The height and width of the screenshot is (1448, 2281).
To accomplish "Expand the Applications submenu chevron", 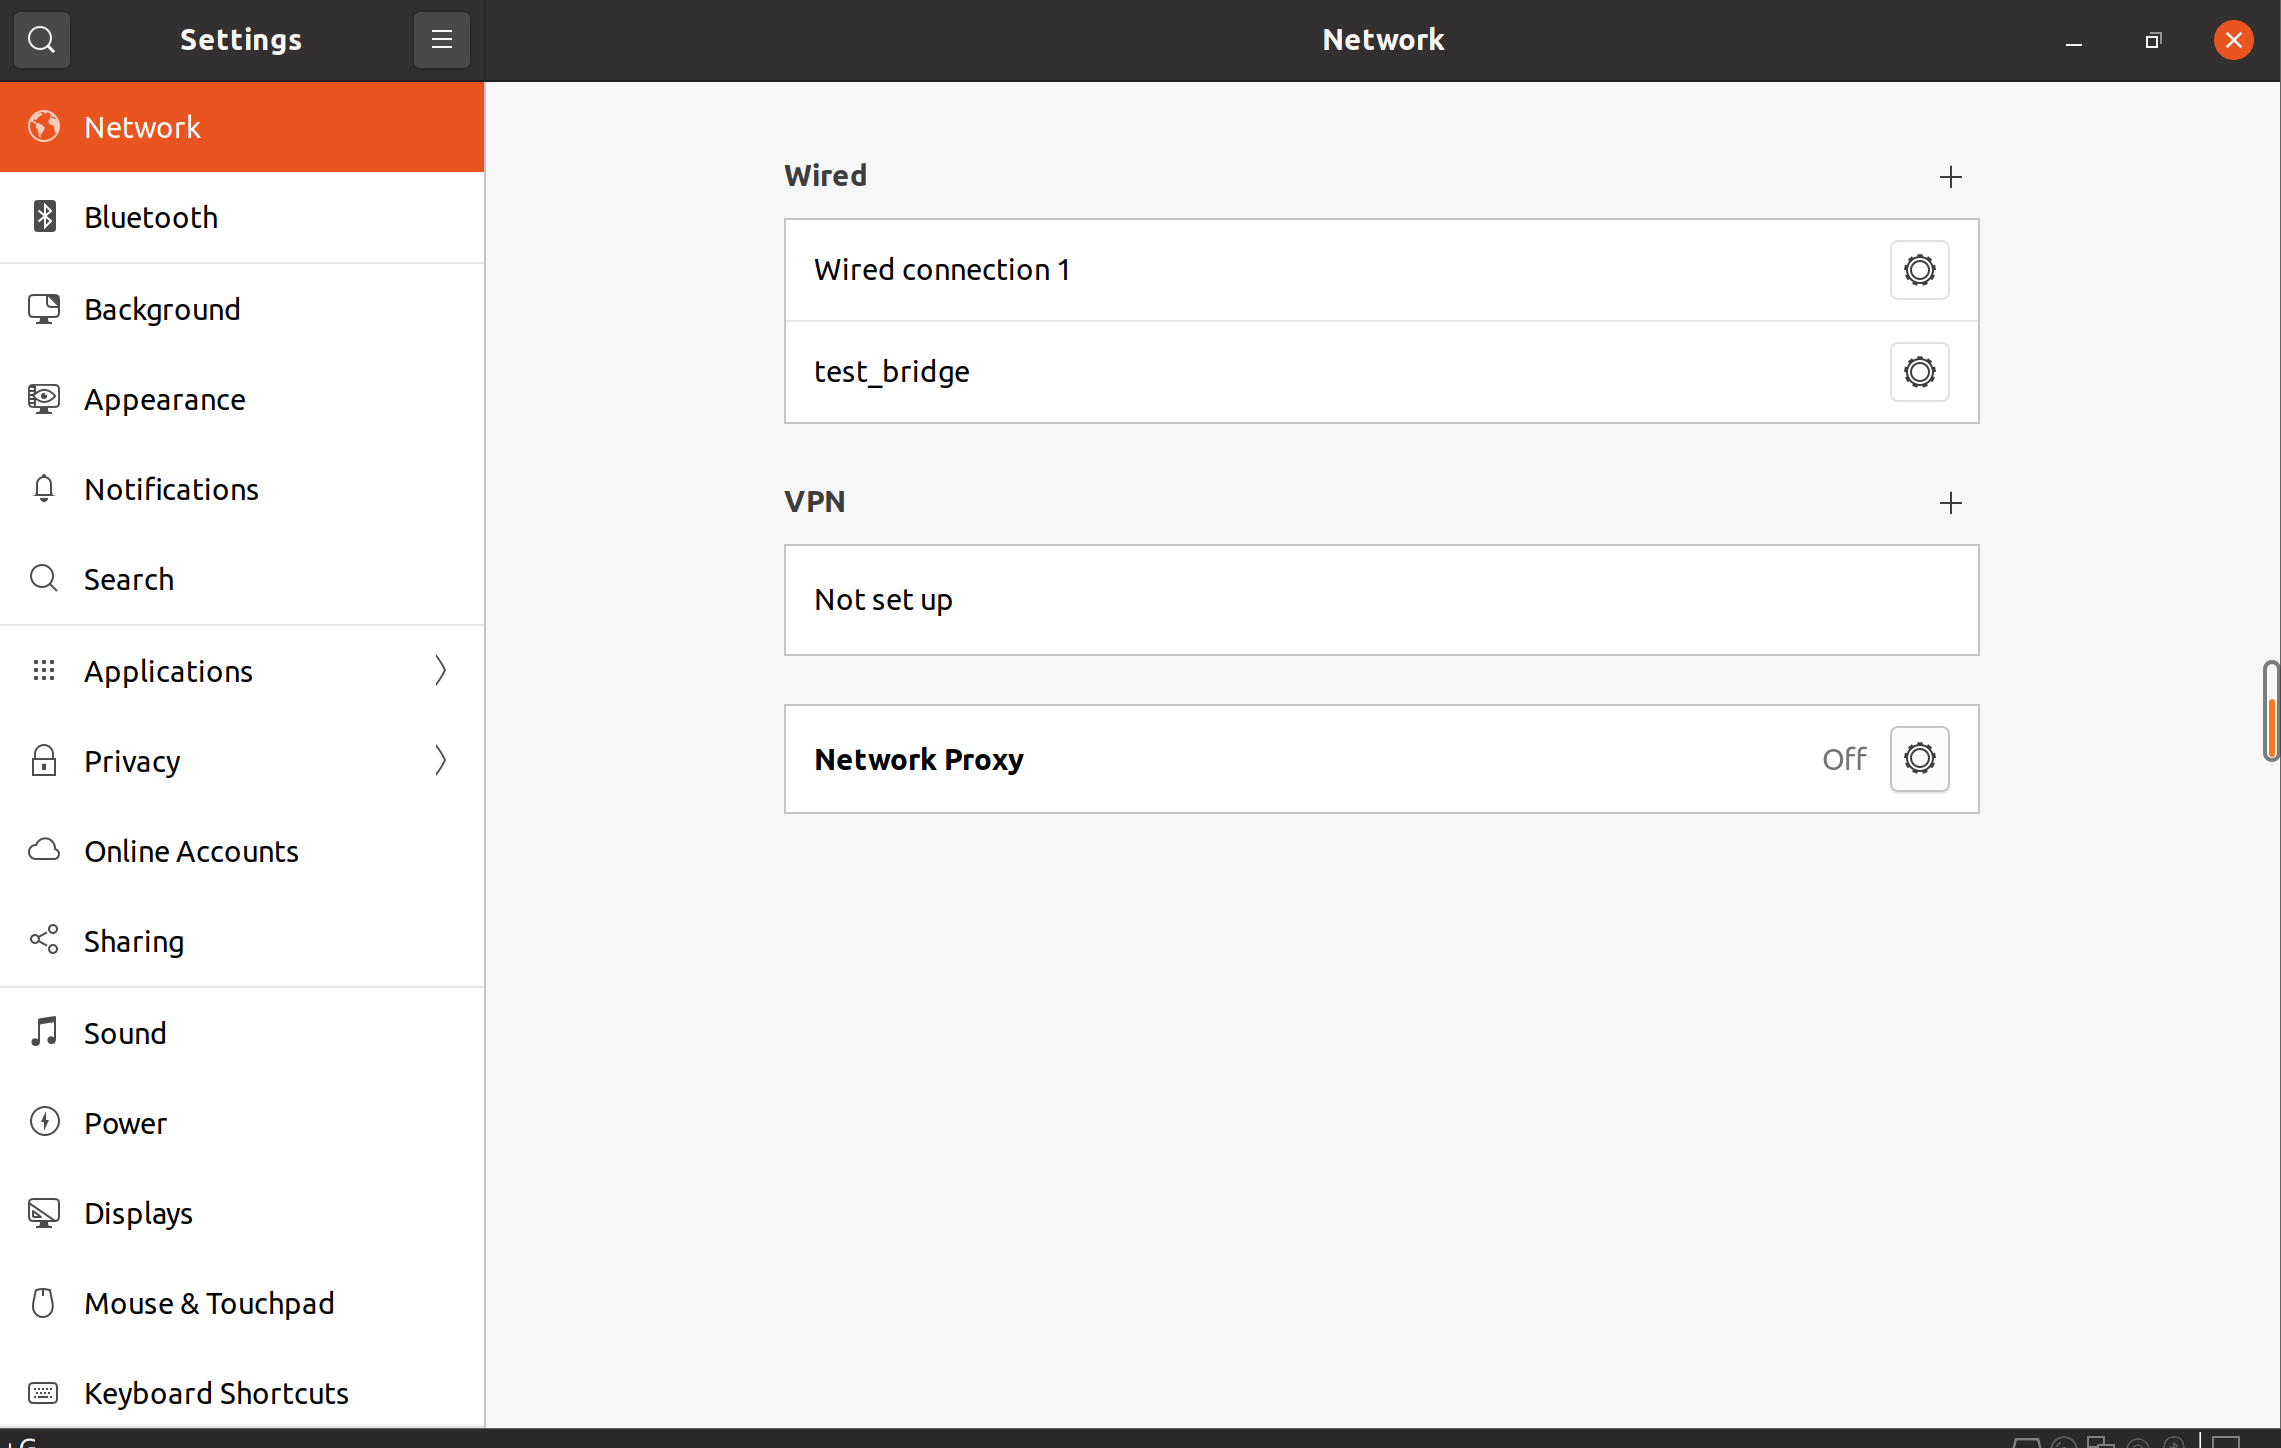I will pyautogui.click(x=440, y=671).
